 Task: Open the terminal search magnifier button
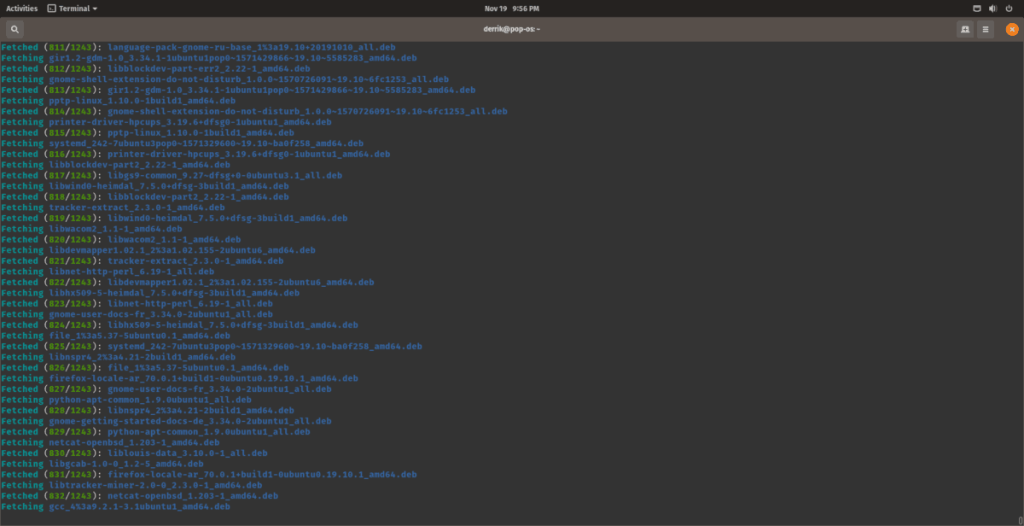pyautogui.click(x=14, y=29)
